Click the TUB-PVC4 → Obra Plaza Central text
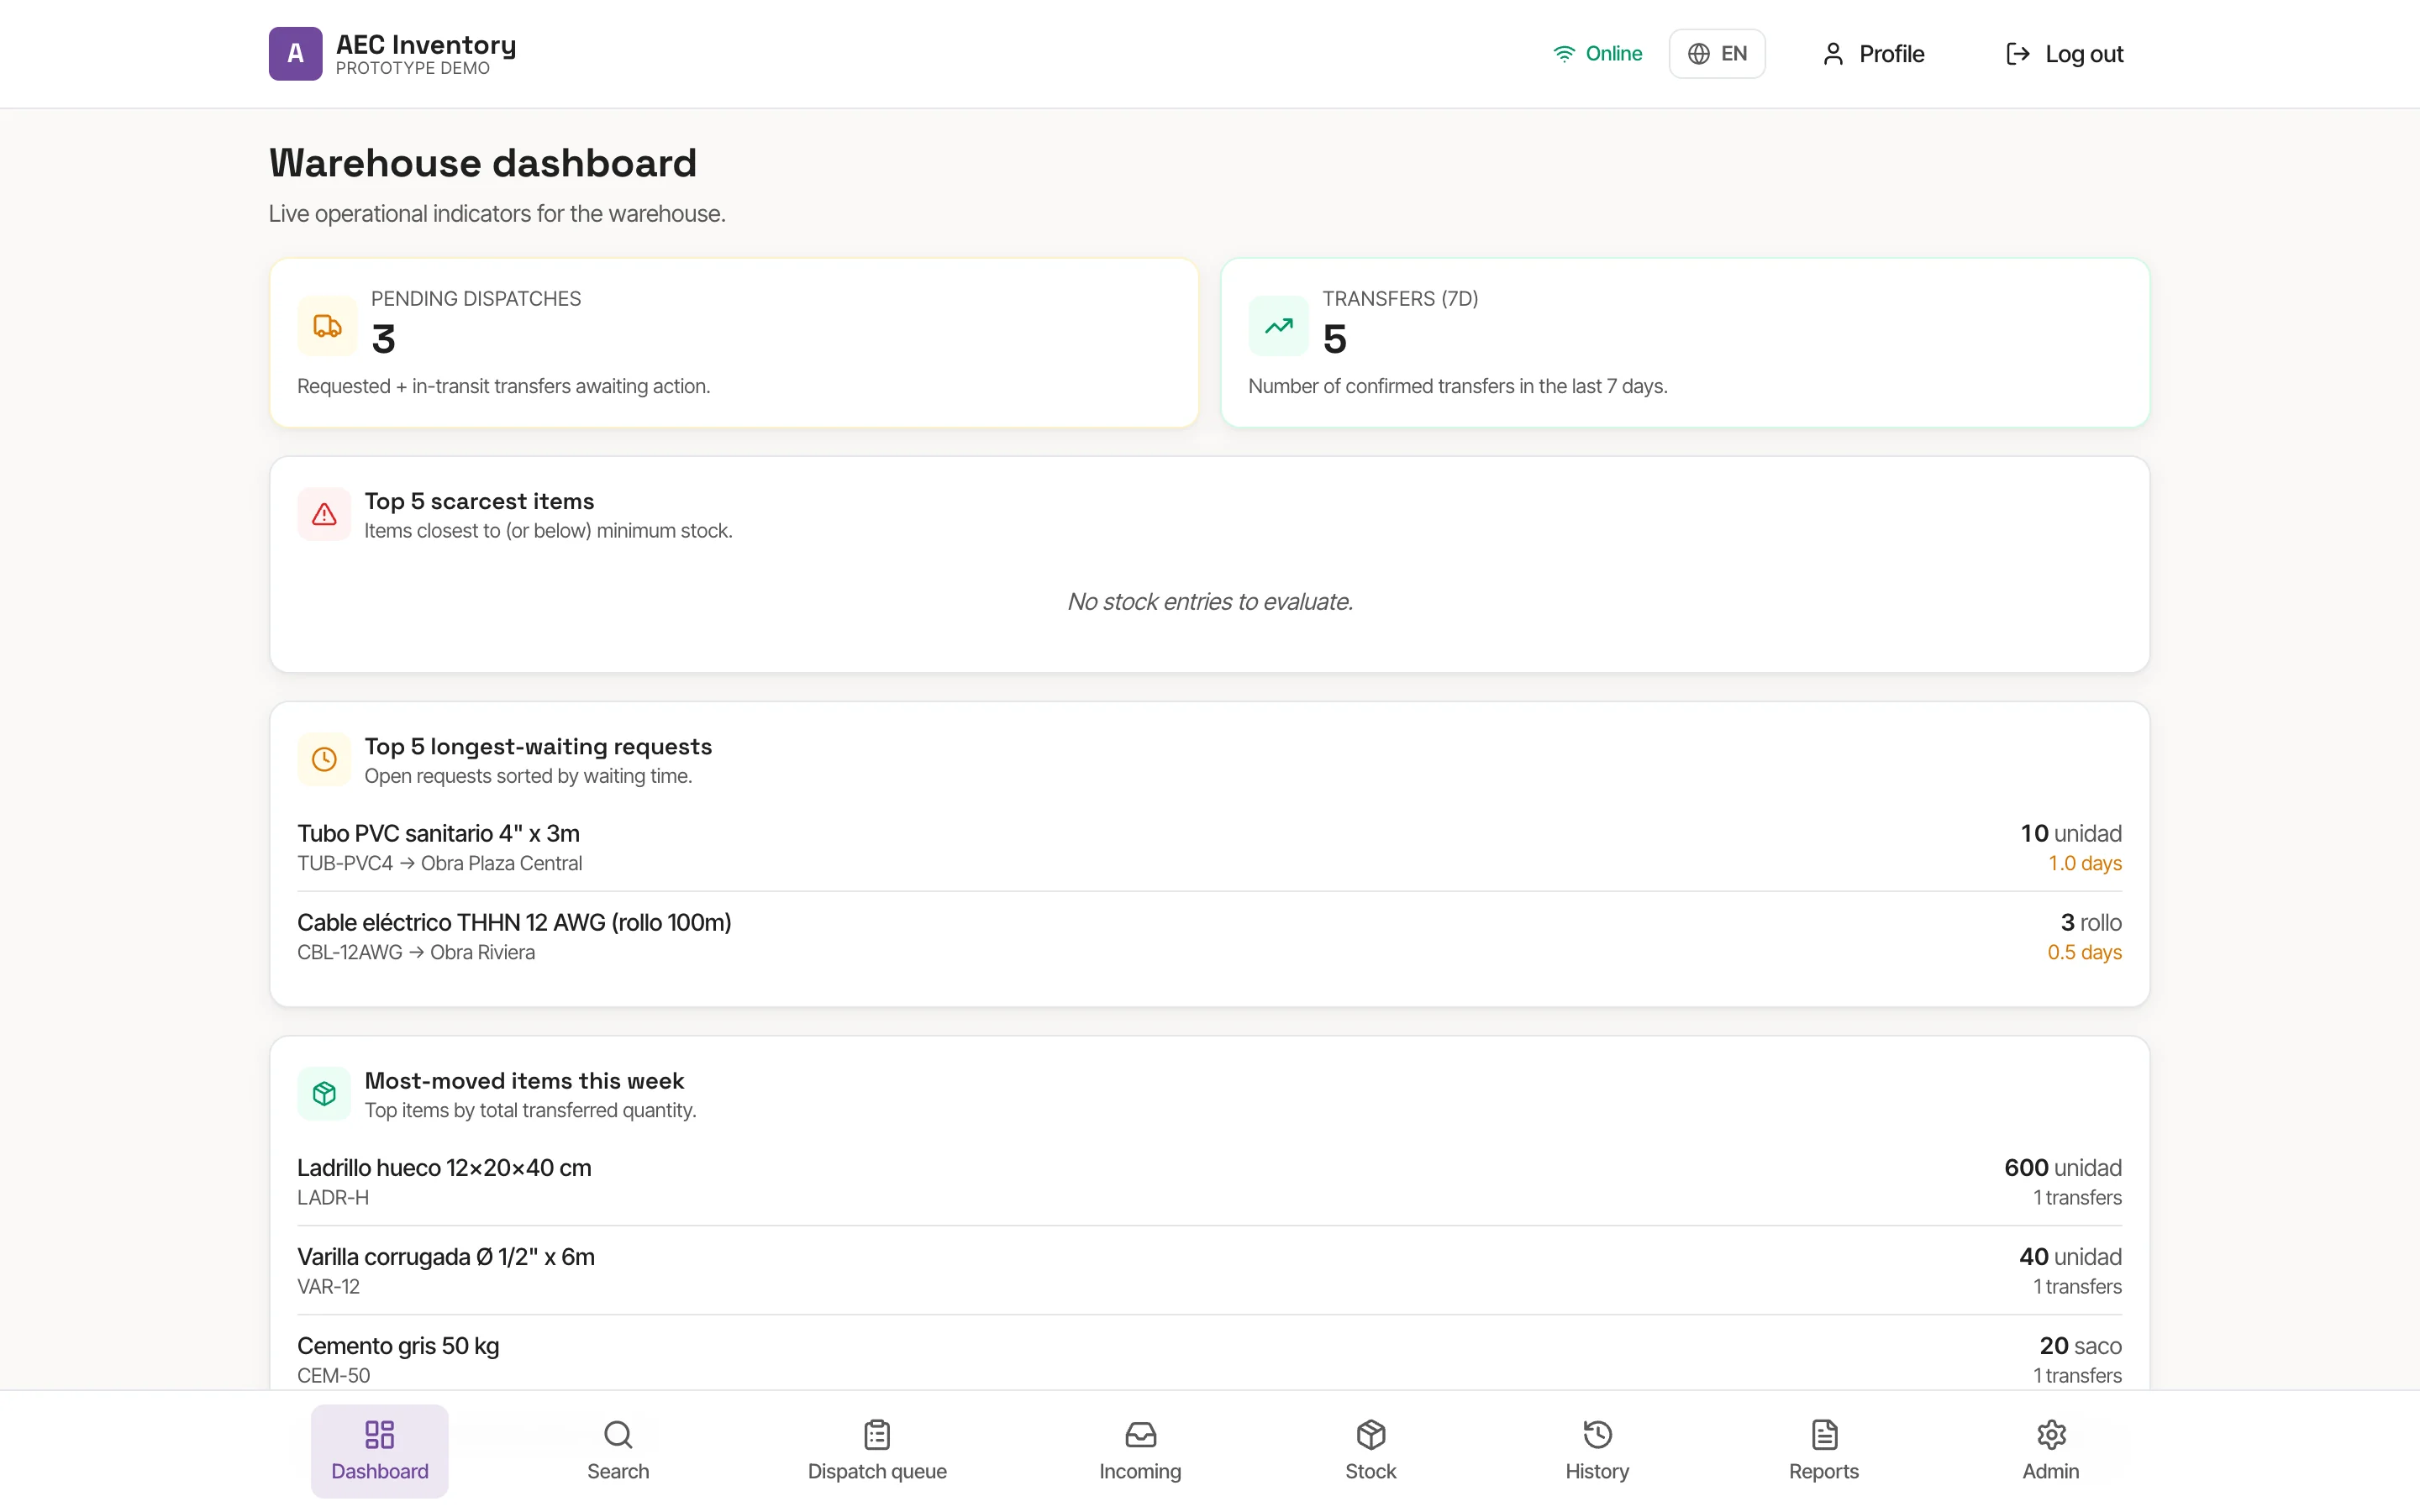This screenshot has height=1512, width=2420. pyautogui.click(x=439, y=863)
